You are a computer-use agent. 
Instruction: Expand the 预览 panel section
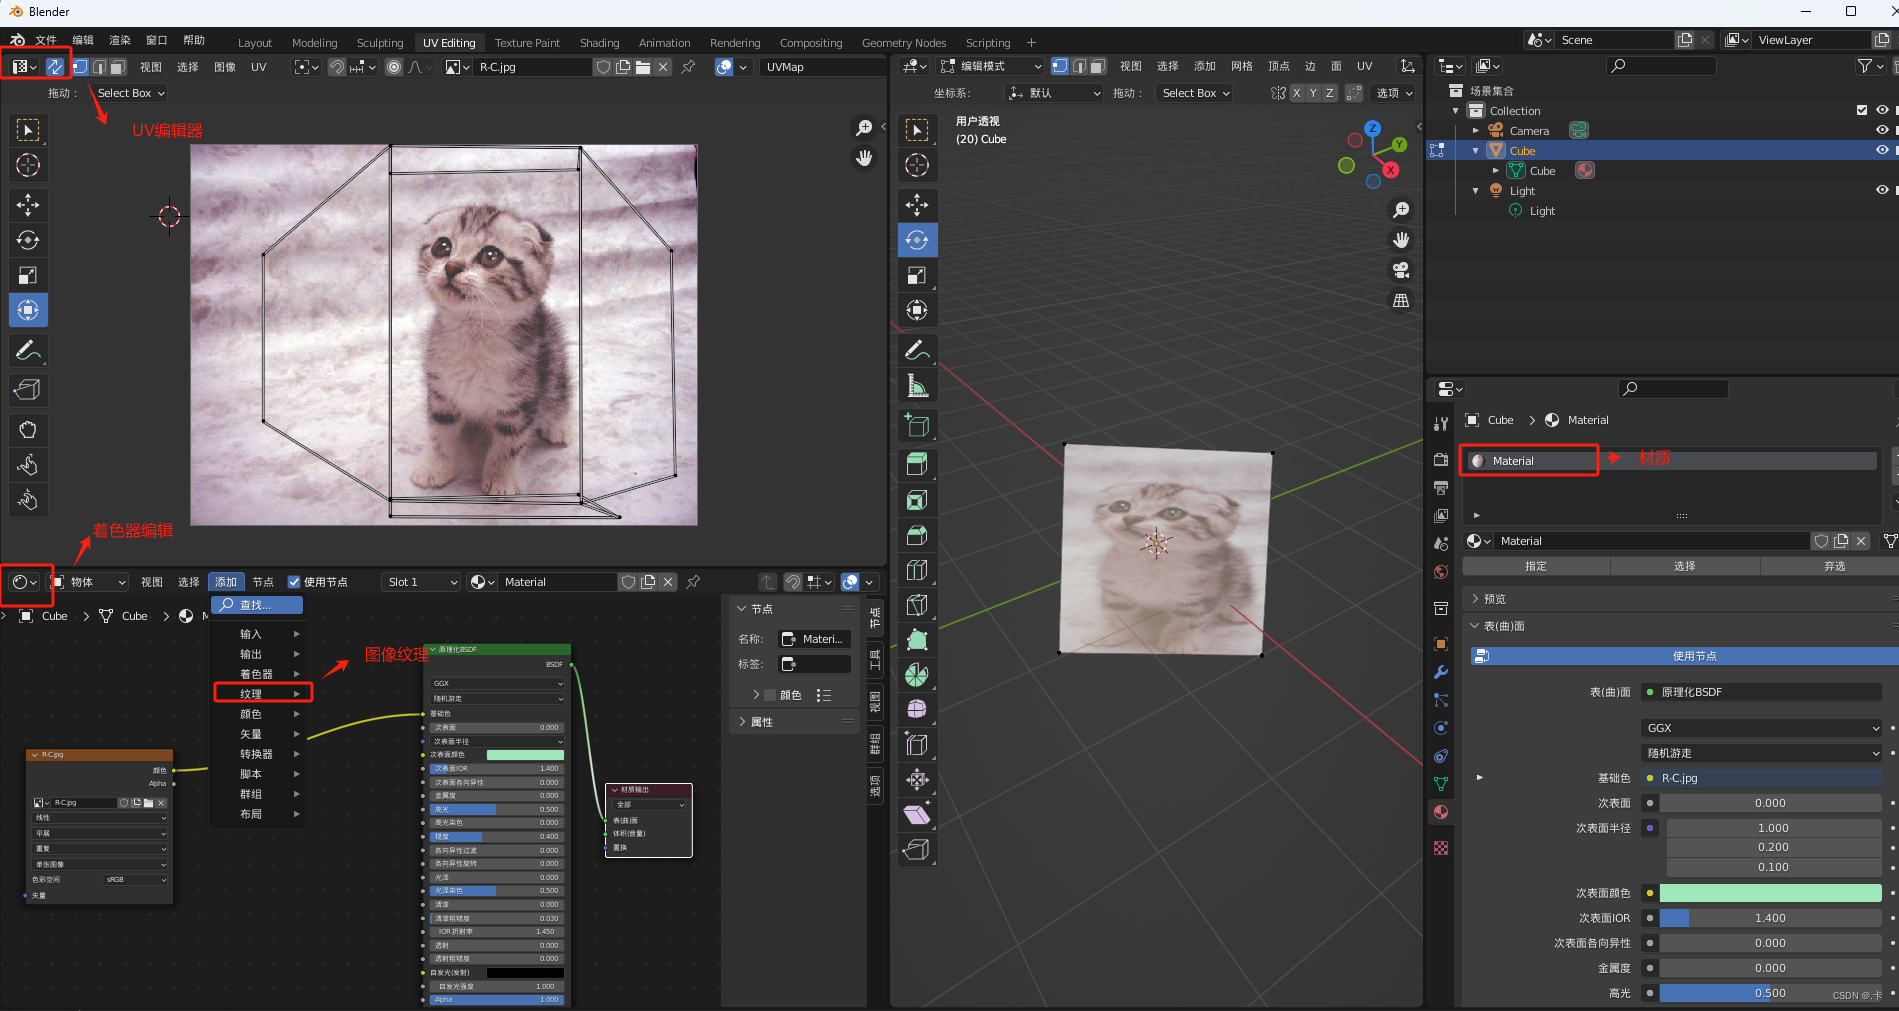(1494, 599)
